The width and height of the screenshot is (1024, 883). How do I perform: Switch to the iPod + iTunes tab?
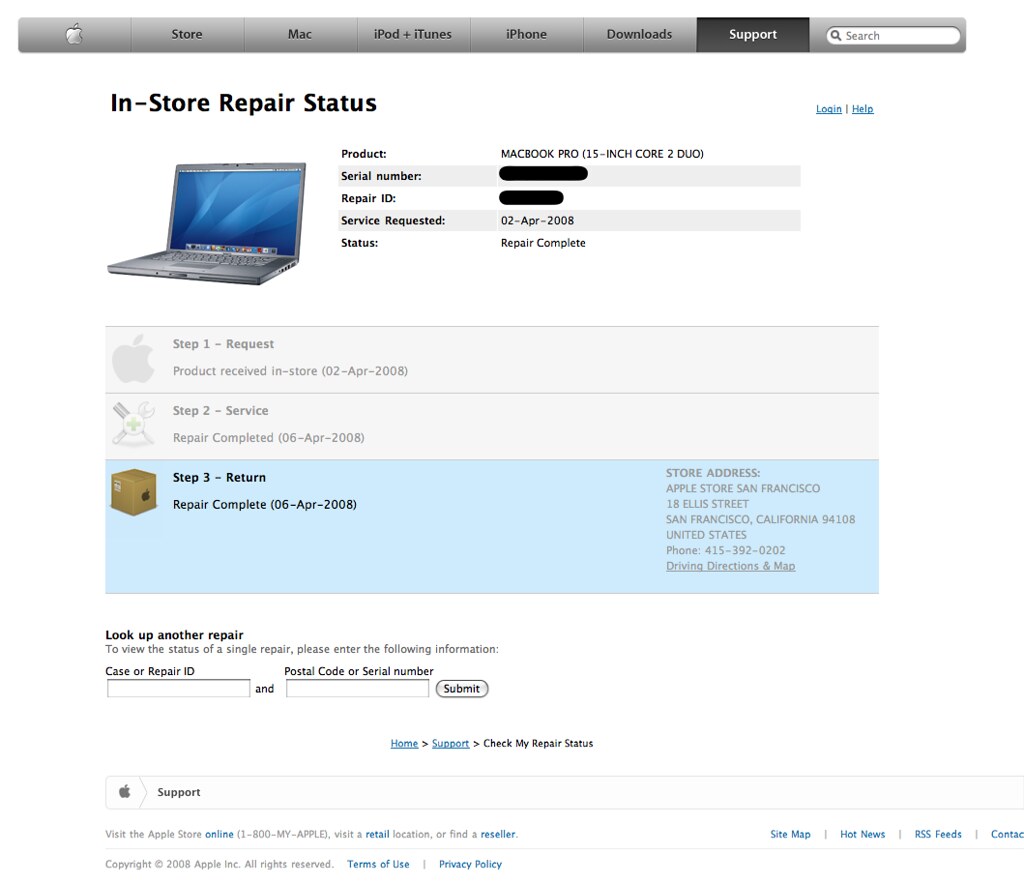point(413,33)
